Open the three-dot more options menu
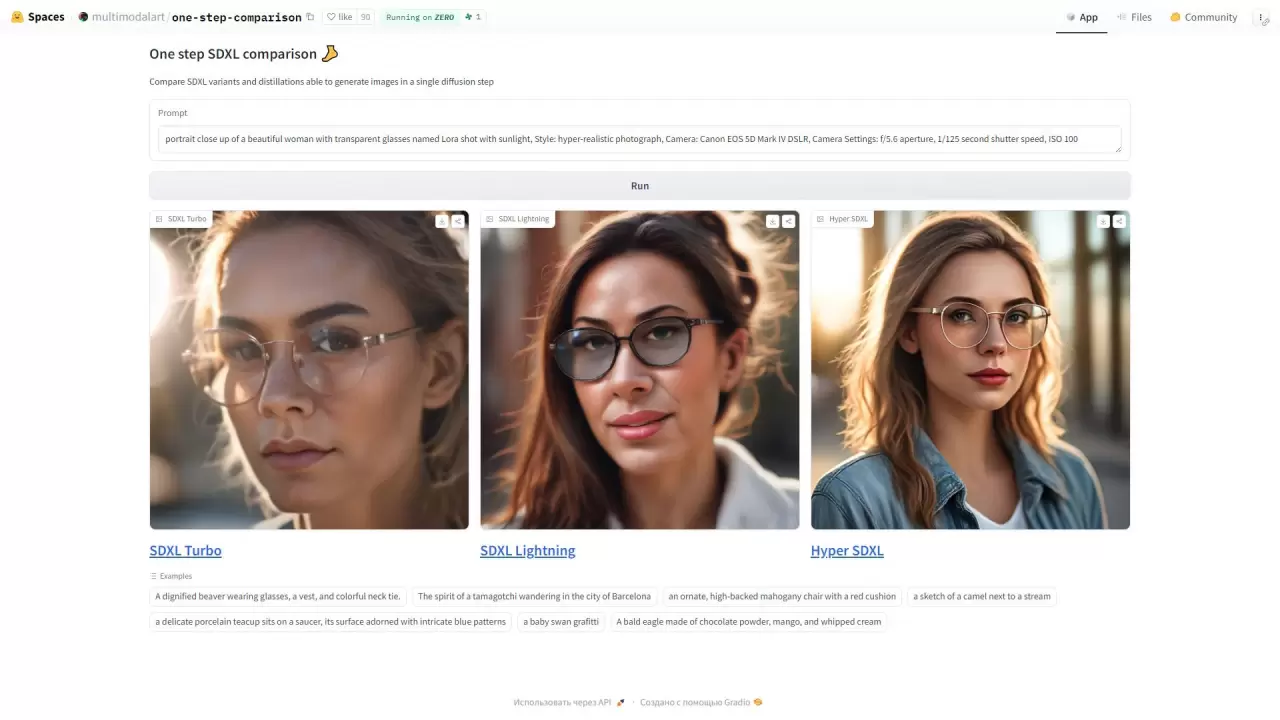Screen dimensions: 1280x720 [1261, 17]
